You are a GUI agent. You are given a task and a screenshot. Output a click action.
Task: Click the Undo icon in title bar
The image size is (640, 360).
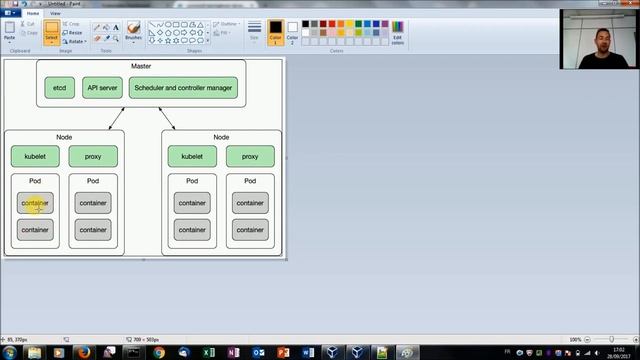click(x=24, y=4)
